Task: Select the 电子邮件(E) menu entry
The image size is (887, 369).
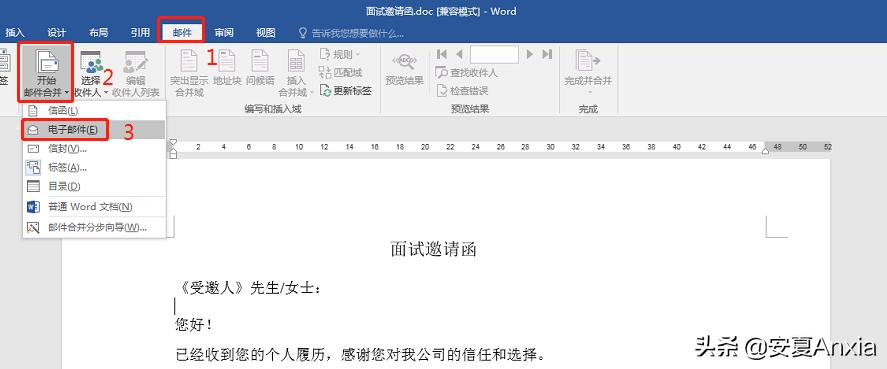Action: pyautogui.click(x=94, y=130)
